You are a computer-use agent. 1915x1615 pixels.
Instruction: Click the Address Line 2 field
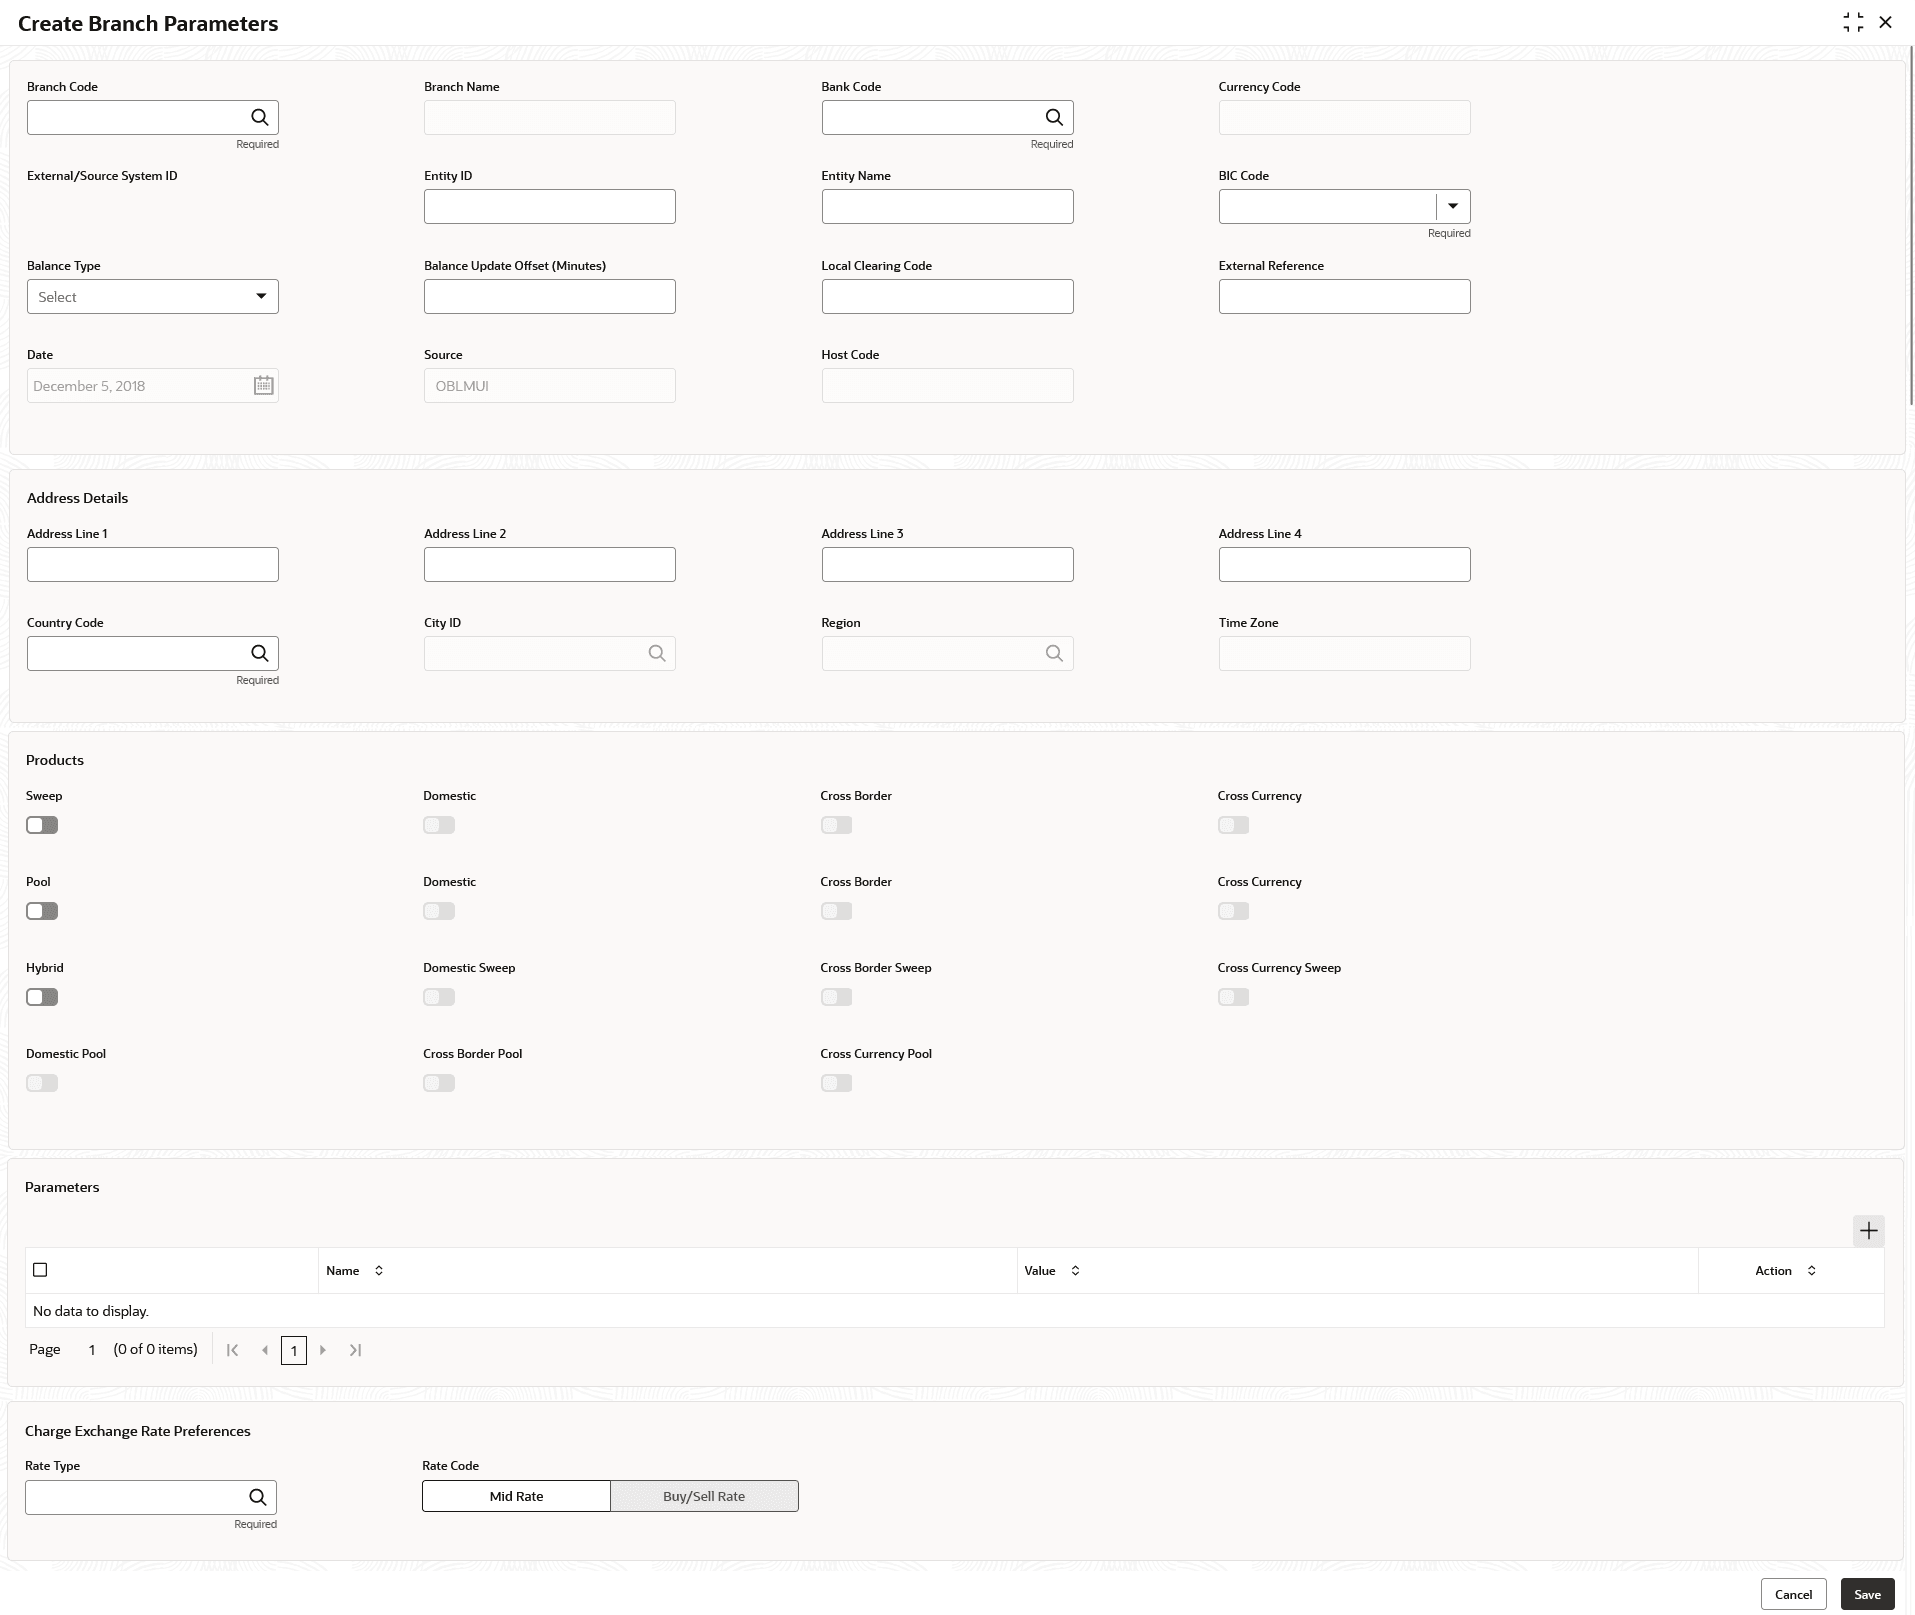(550, 565)
